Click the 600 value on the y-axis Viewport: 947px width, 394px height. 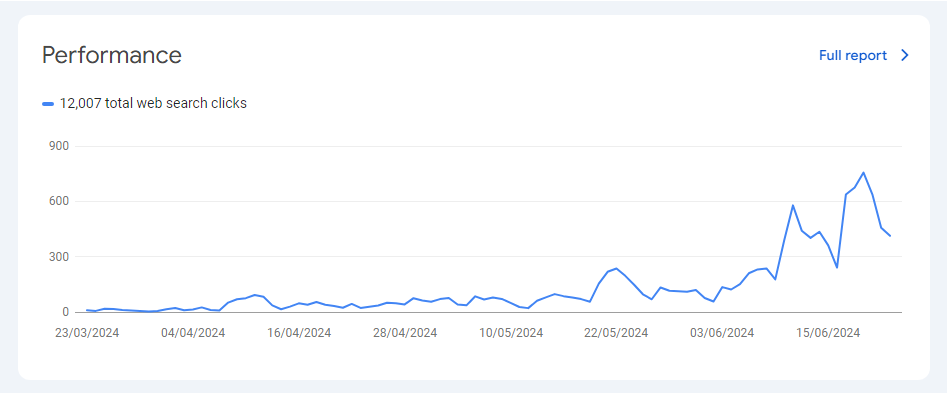[60, 201]
